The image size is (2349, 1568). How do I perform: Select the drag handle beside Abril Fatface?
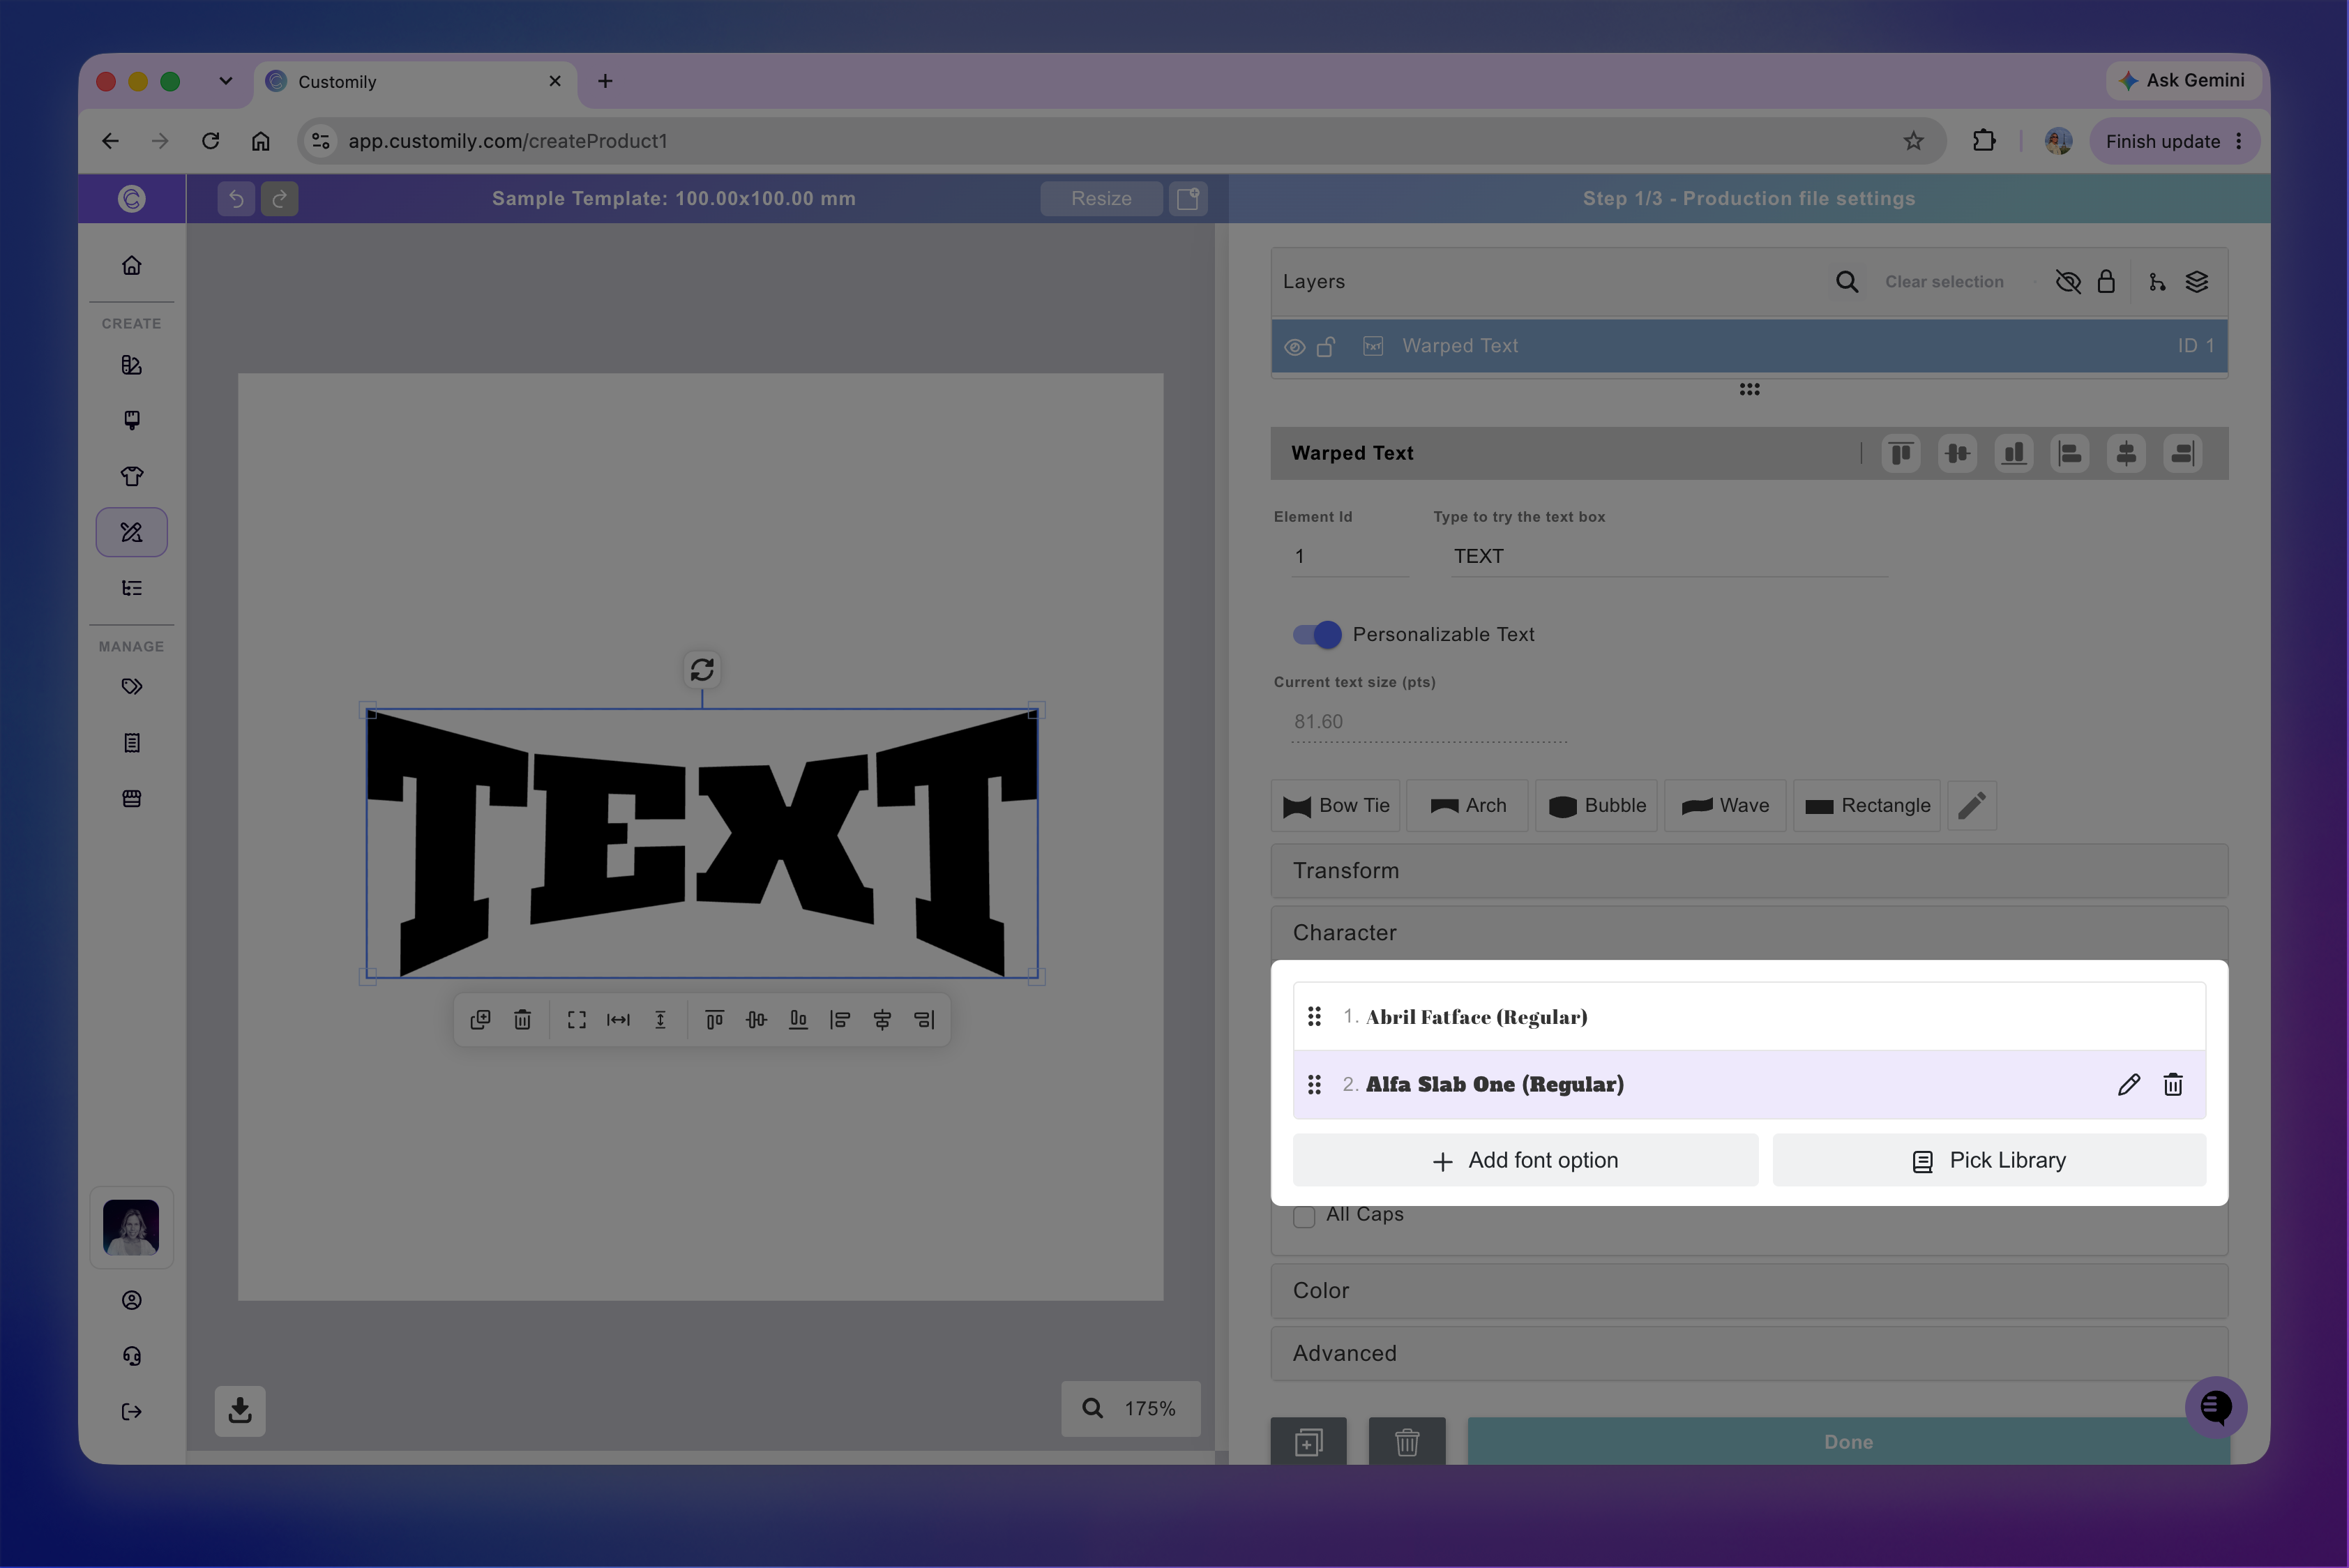click(x=1314, y=1017)
